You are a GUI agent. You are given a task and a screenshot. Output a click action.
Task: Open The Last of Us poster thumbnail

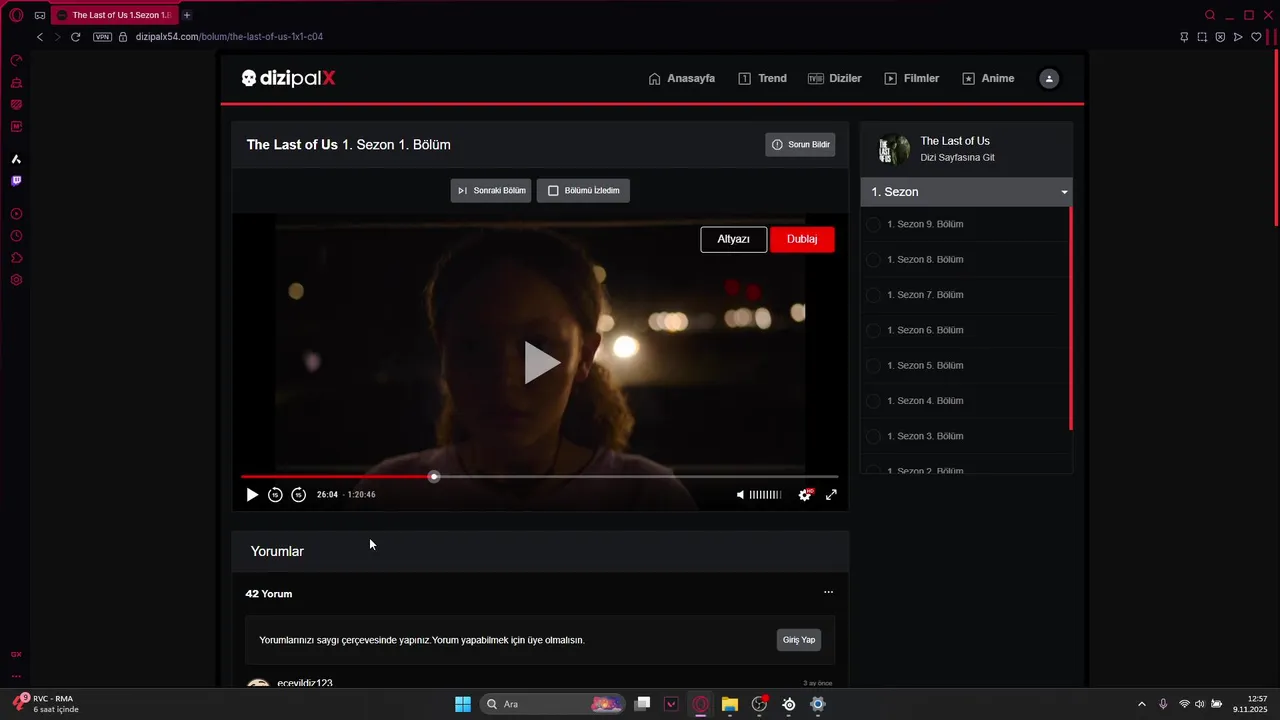(893, 150)
